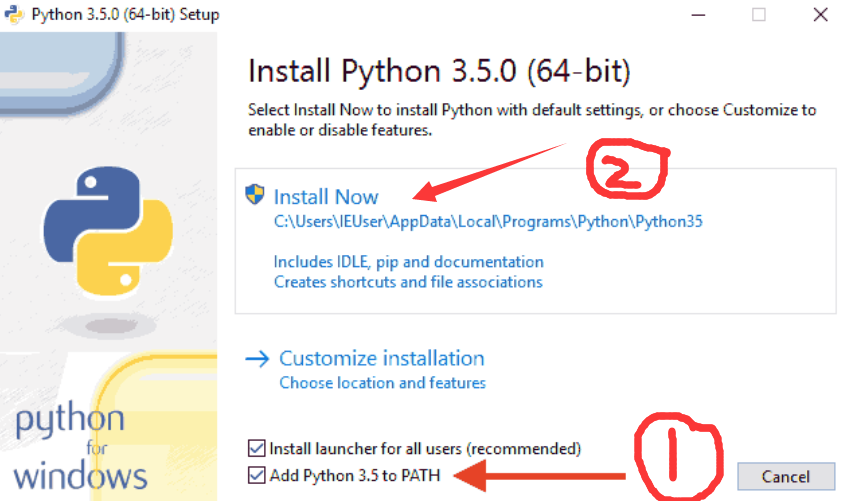Click the Cancel button
846x501 pixels.
tap(786, 477)
